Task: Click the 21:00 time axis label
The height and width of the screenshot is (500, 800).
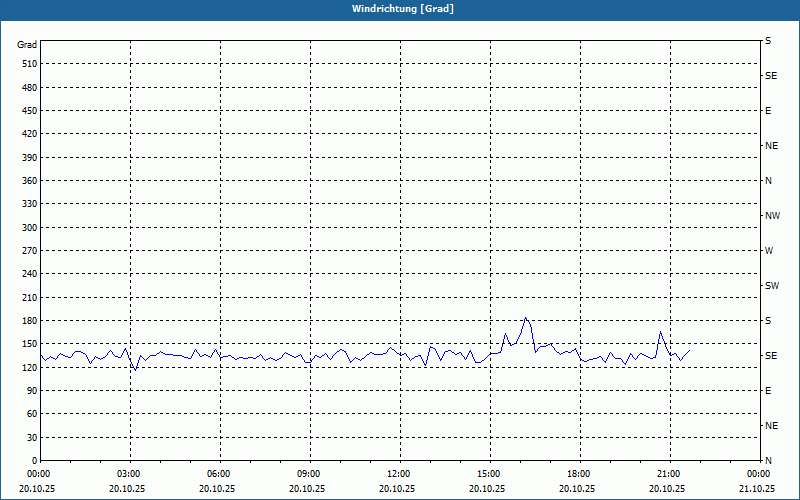Action: click(x=670, y=474)
